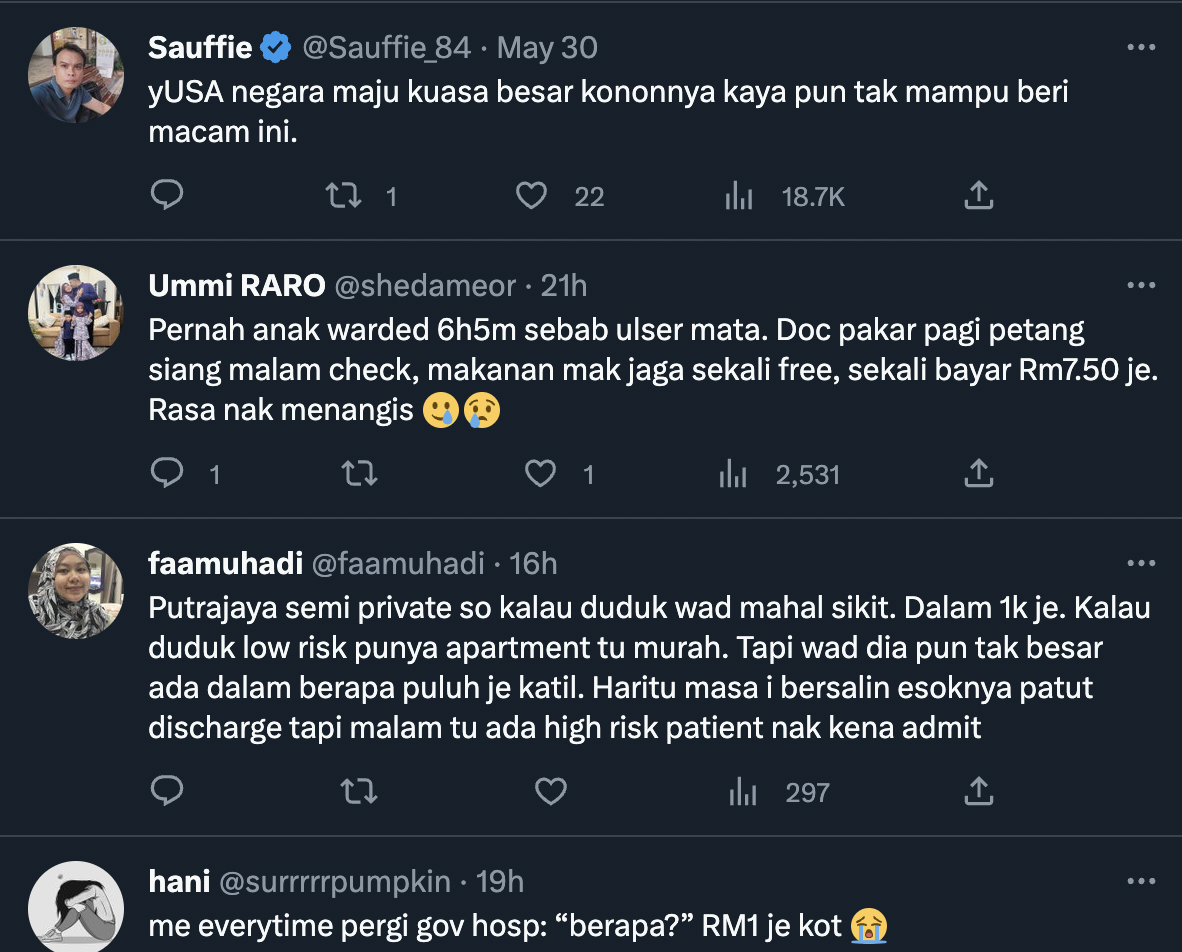Viewport: 1182px width, 952px height.
Task: Open more options on Sauffie's tweet
Action: (x=1141, y=47)
